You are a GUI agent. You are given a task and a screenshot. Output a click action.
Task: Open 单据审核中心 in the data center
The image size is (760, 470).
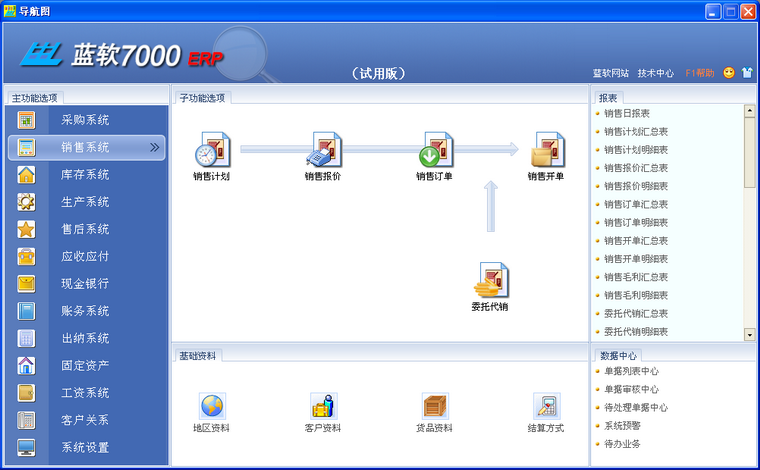point(631,390)
